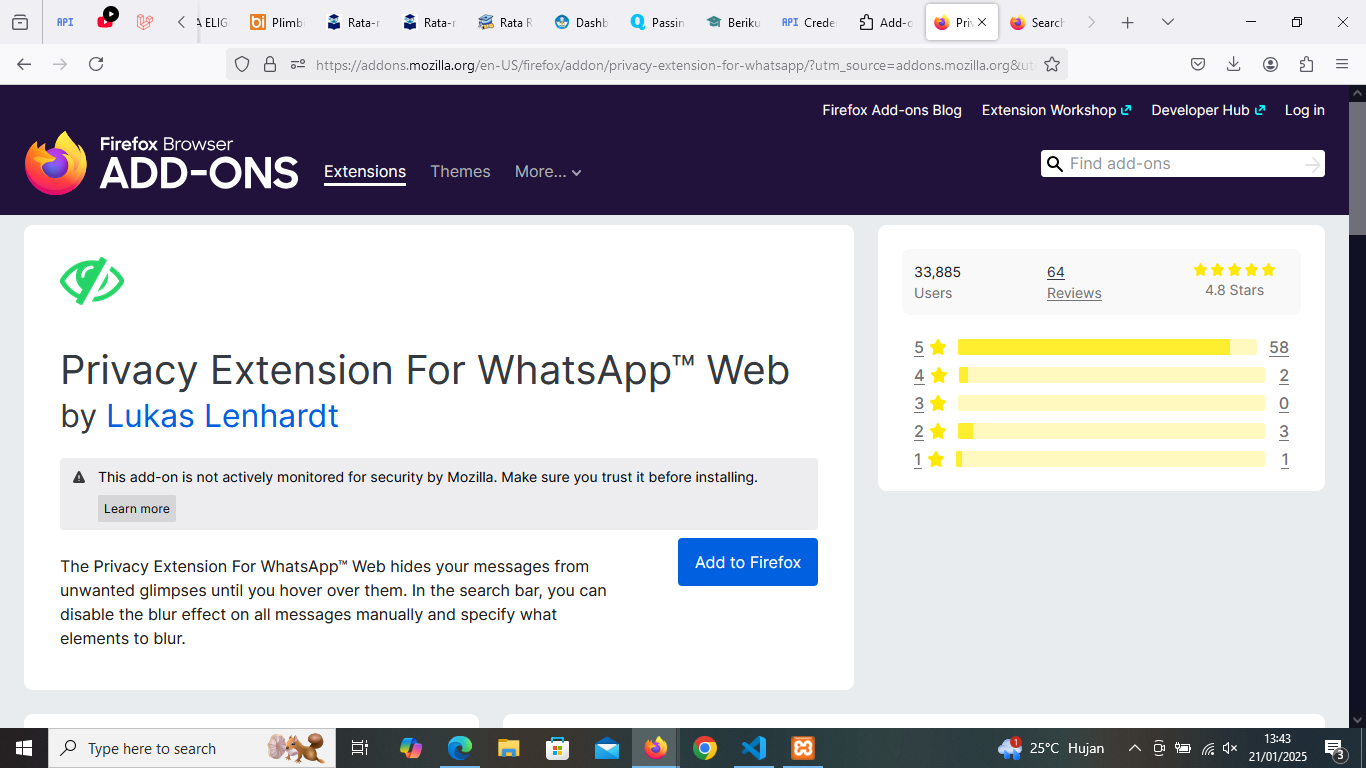Open site permissions icon in address bar
The height and width of the screenshot is (768, 1366).
[x=297, y=64]
